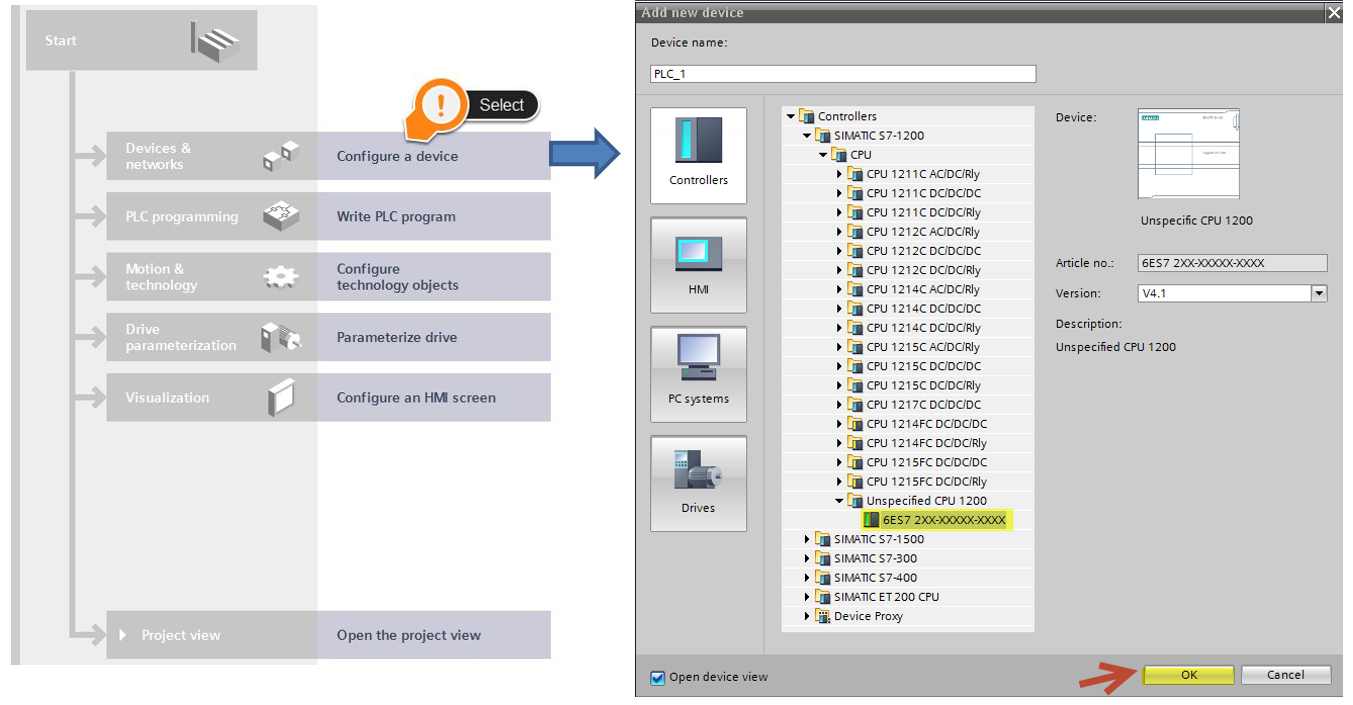Collapse the CPU folder node

coord(823,155)
